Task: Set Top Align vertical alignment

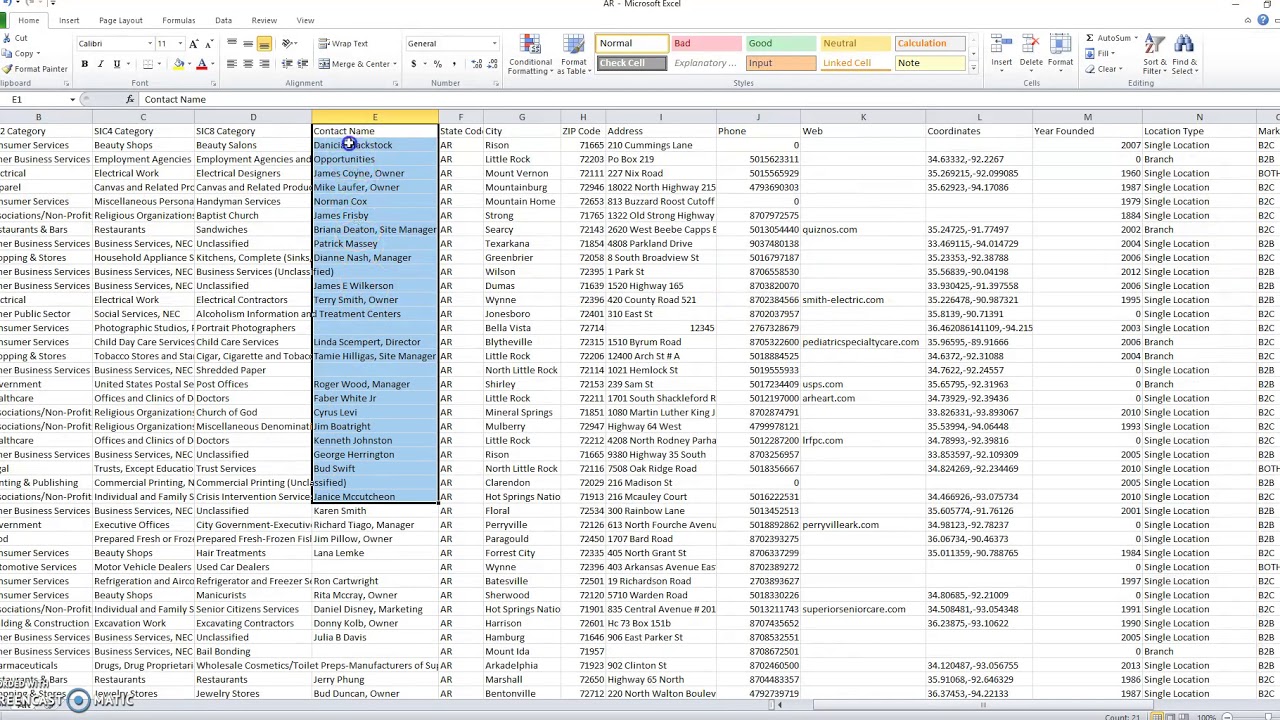Action: tap(232, 44)
